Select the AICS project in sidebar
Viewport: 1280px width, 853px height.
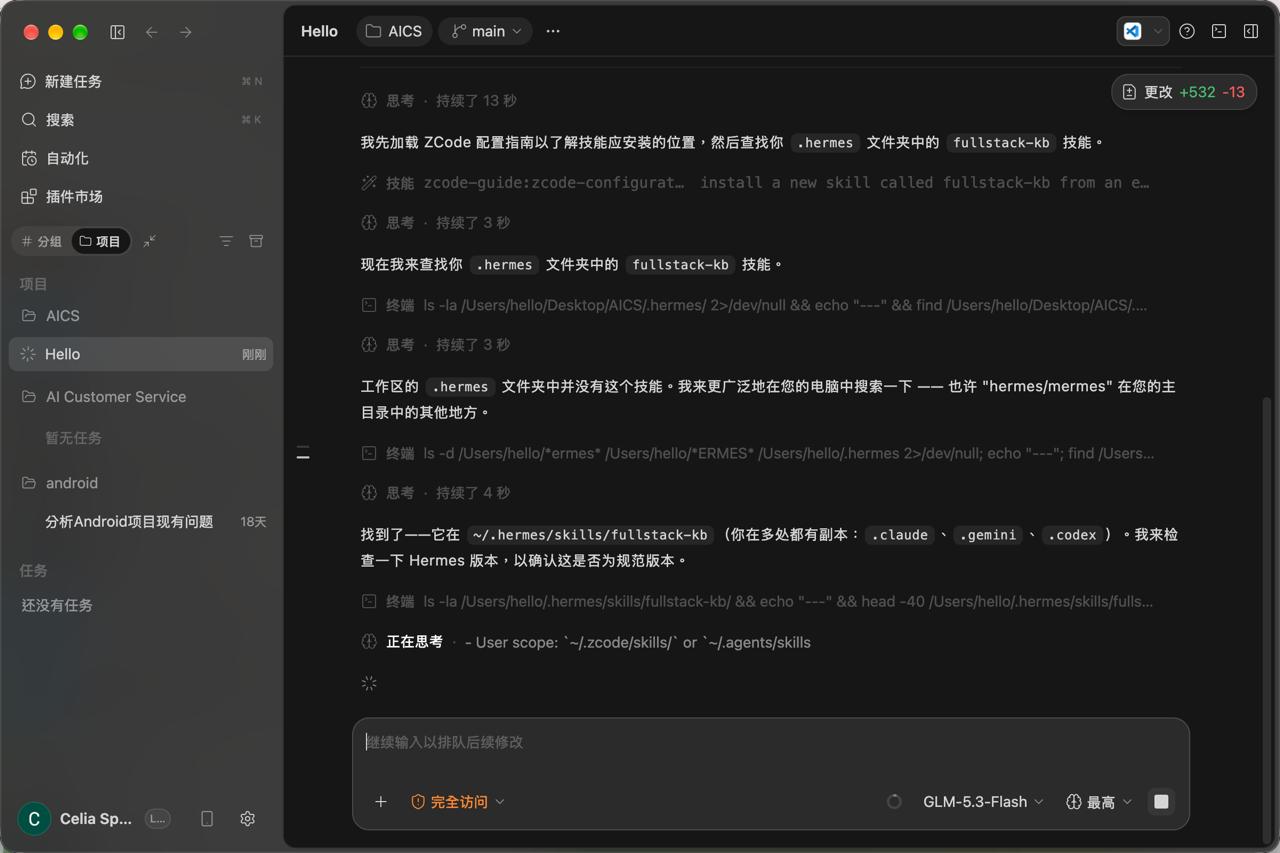141,316
